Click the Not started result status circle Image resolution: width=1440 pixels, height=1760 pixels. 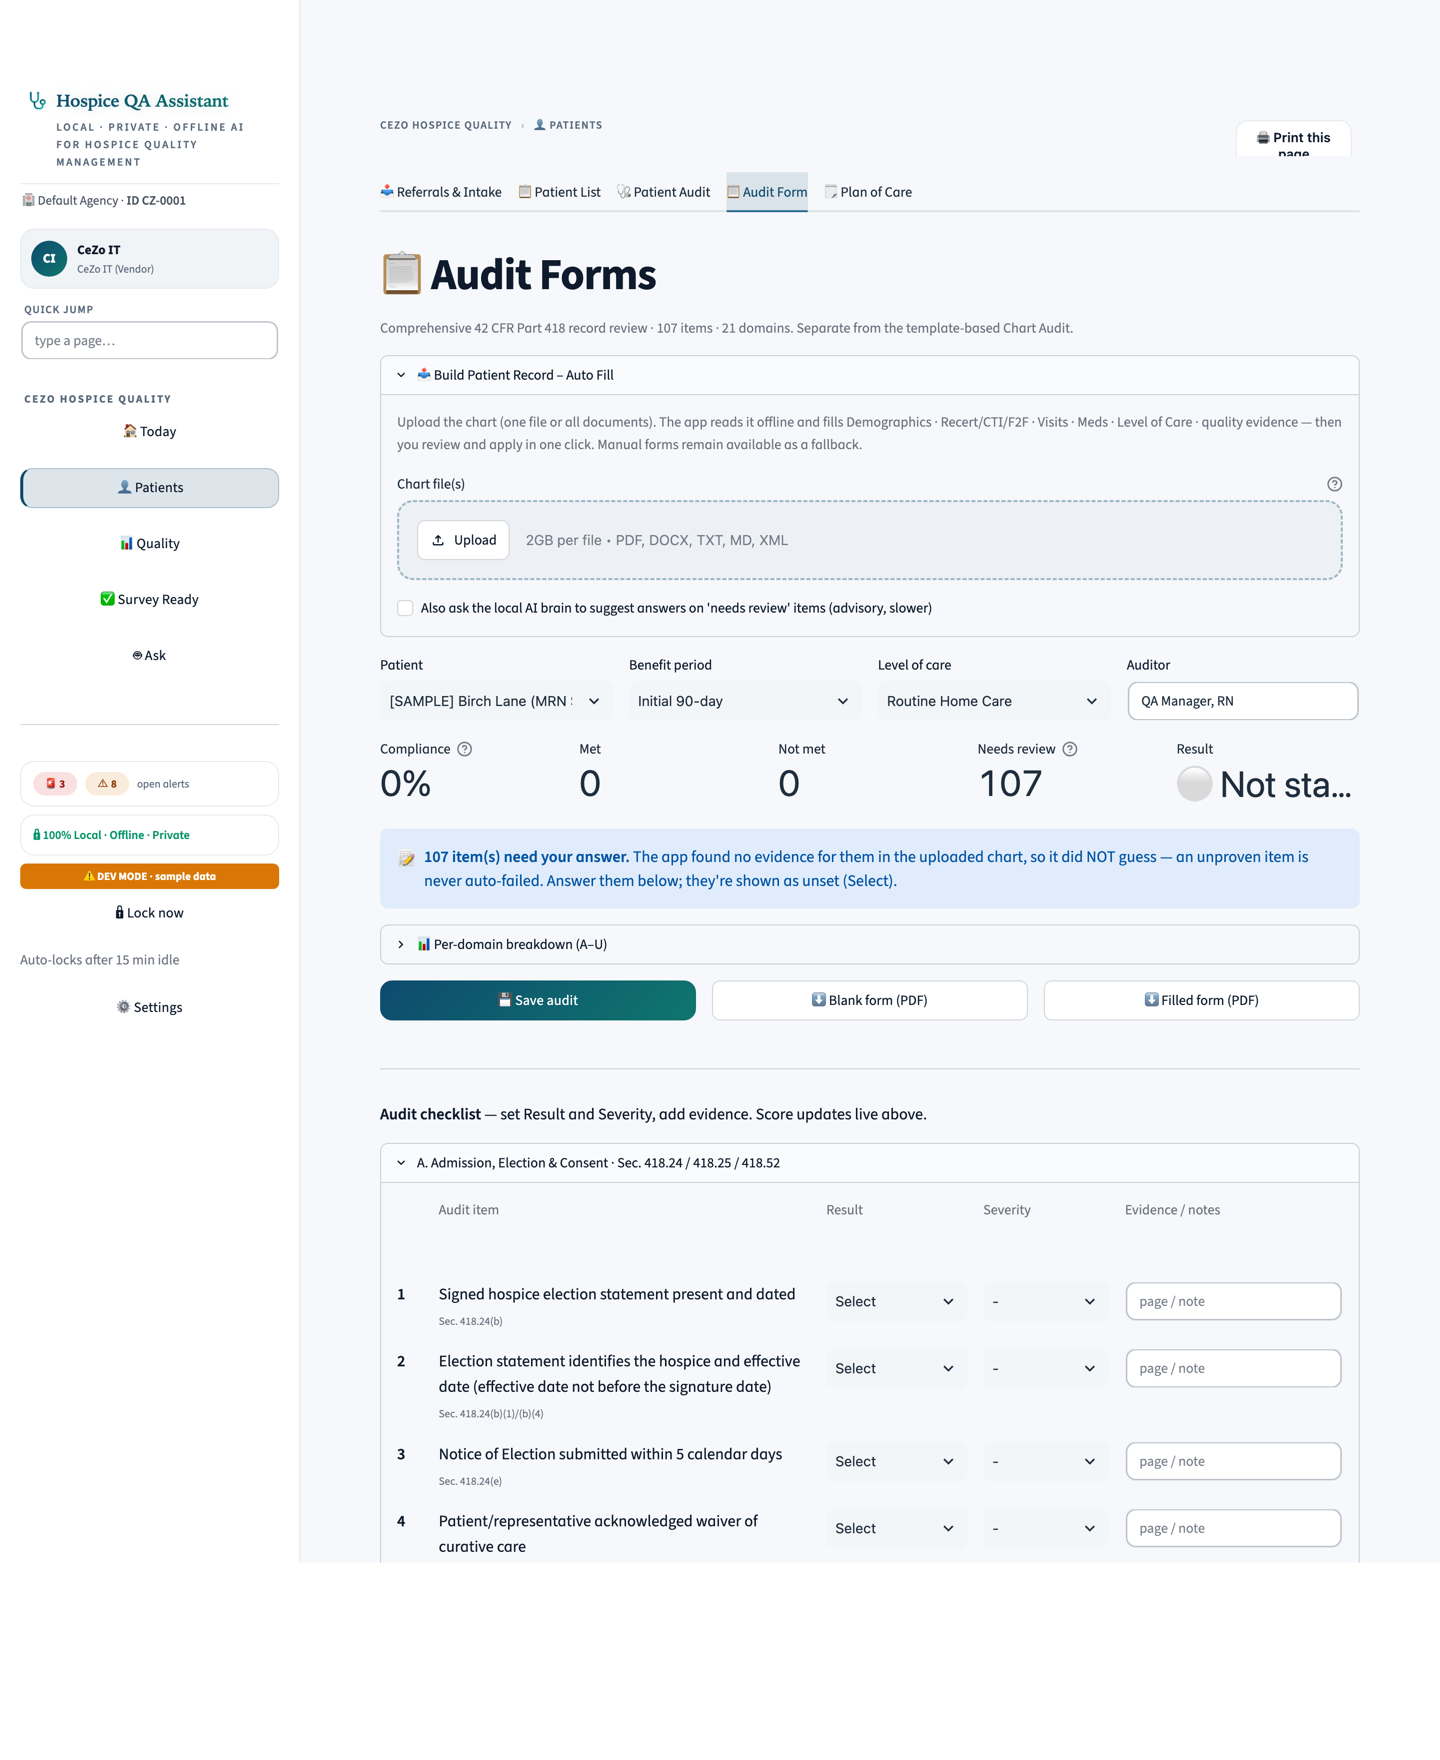point(1194,784)
